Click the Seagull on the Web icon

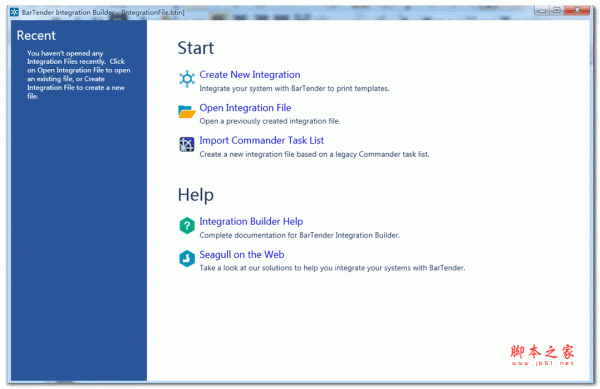[x=187, y=259]
